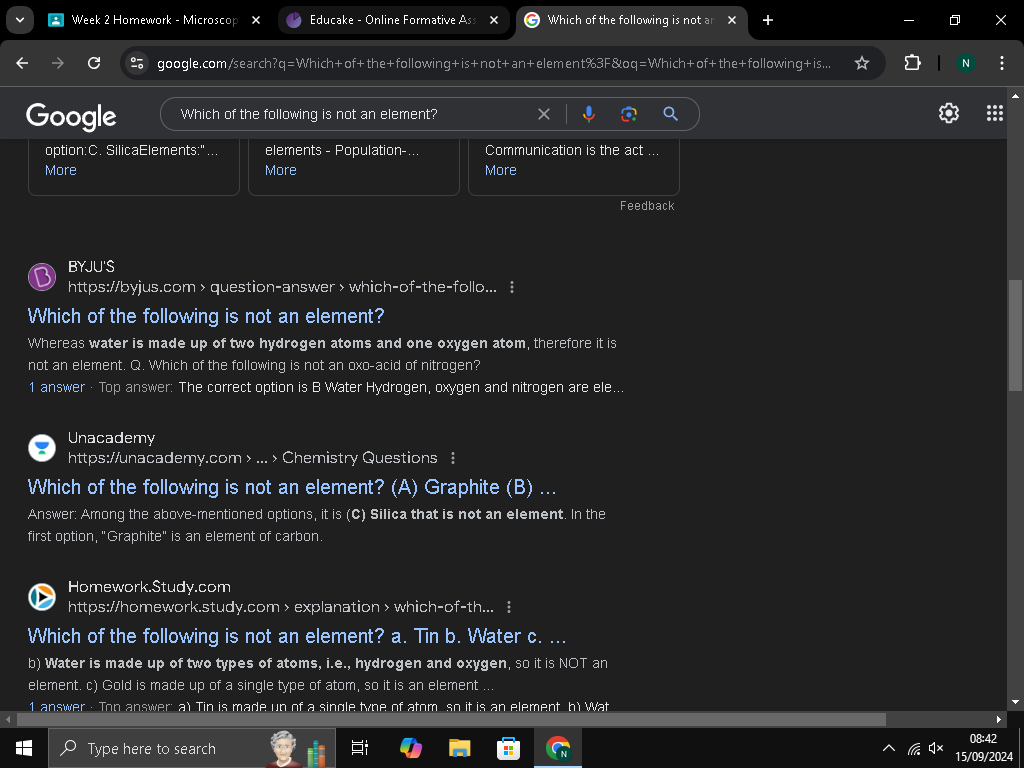The height and width of the screenshot is (768, 1024).
Task: Expand More on Population card
Action: 281,170
